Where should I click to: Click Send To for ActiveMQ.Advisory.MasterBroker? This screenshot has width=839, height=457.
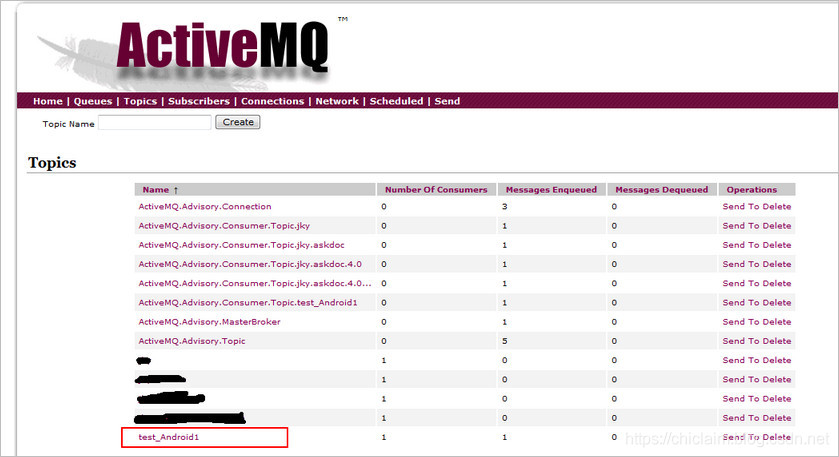(741, 322)
